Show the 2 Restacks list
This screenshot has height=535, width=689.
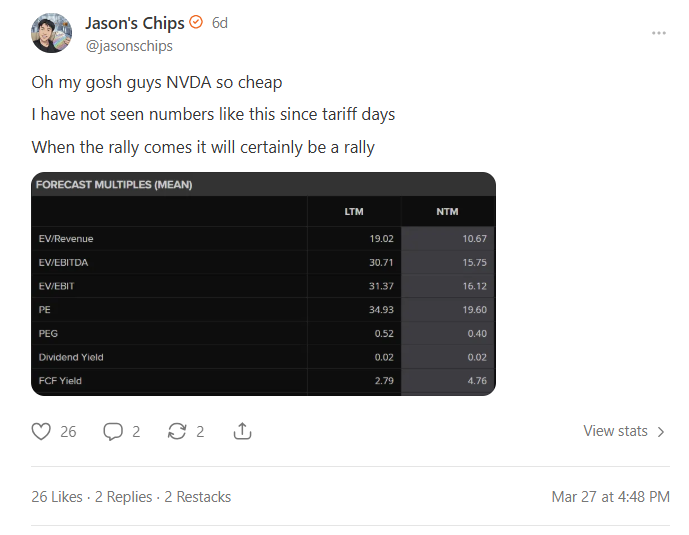(x=198, y=497)
